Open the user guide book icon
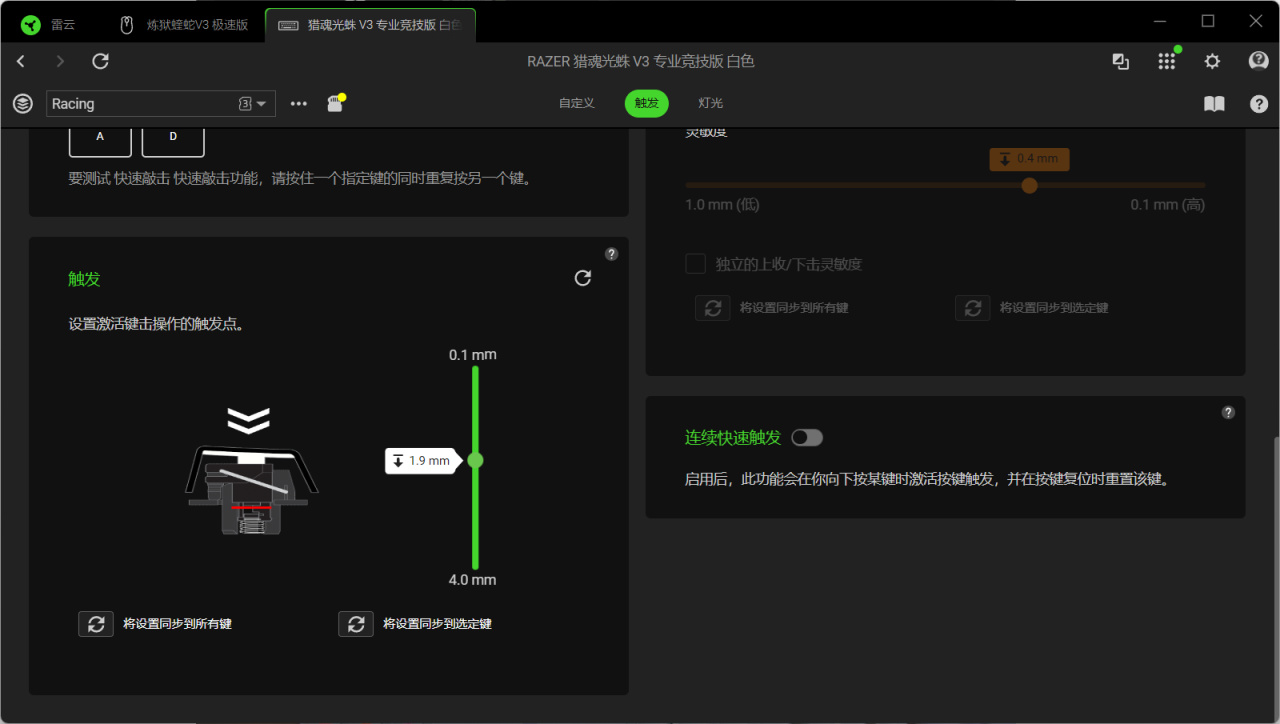 pyautogui.click(x=1214, y=104)
